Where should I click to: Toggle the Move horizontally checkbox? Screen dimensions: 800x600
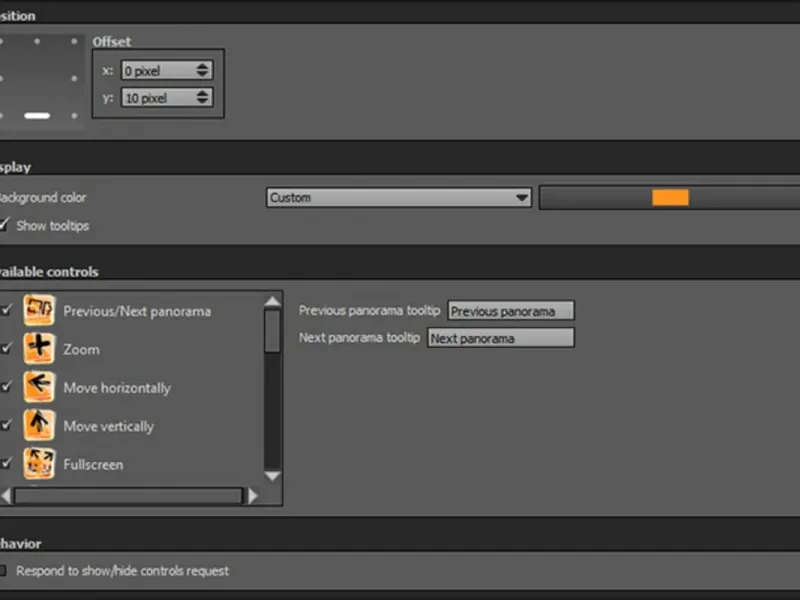[x=6, y=386]
